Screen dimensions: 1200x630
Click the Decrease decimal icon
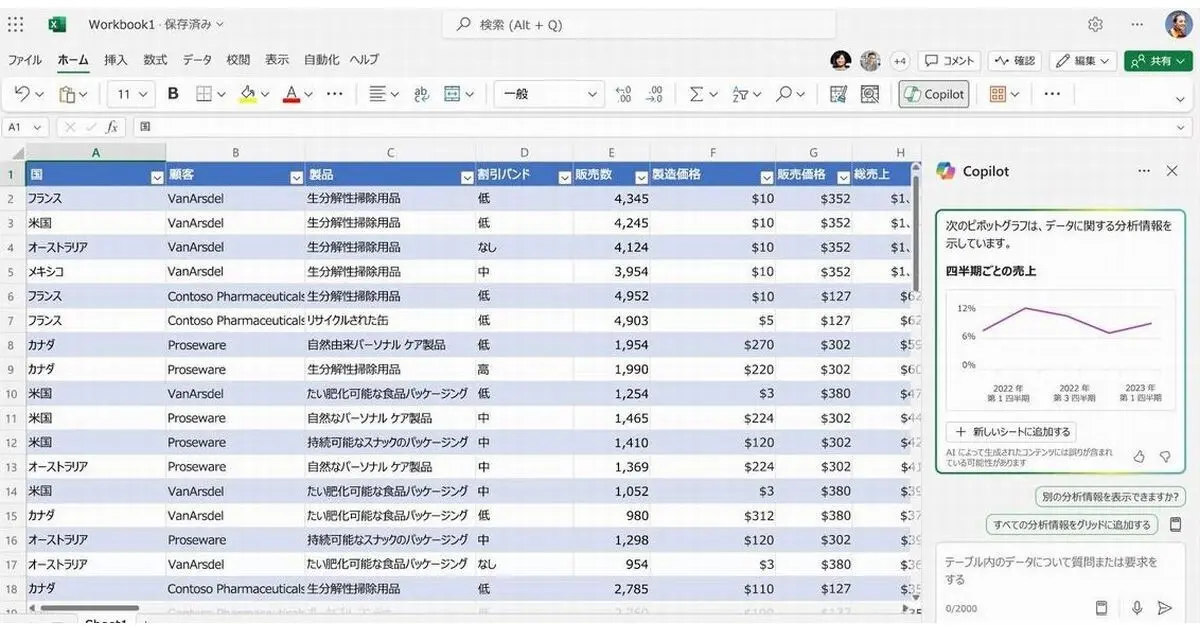point(655,94)
